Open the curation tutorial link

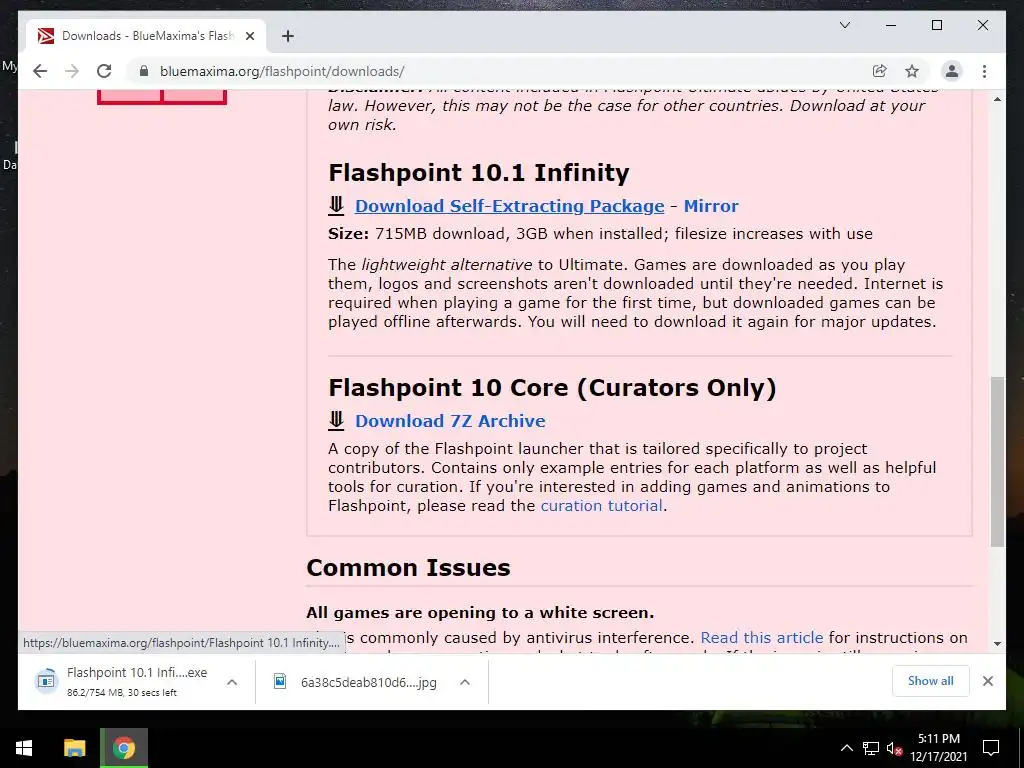pos(601,505)
